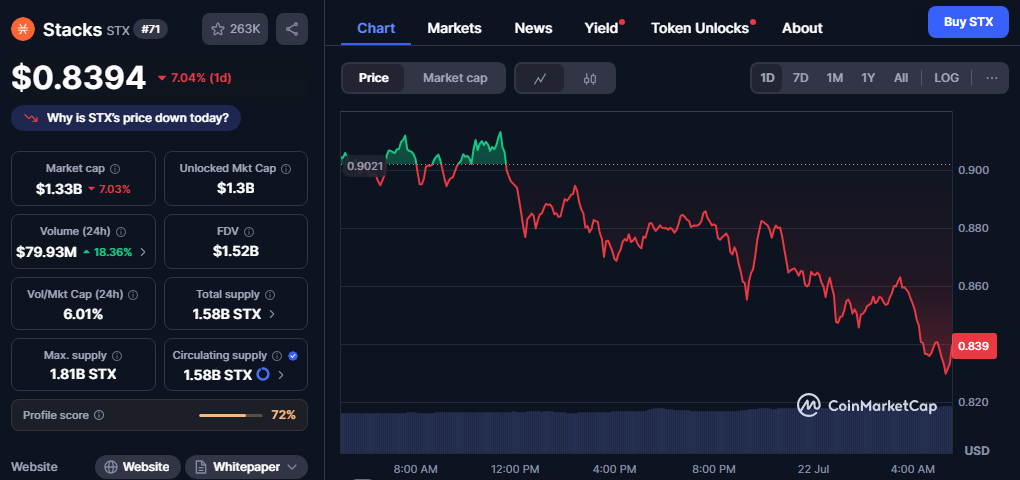The height and width of the screenshot is (480, 1020).
Task: Expand the Total supply chevron
Action: [271, 314]
